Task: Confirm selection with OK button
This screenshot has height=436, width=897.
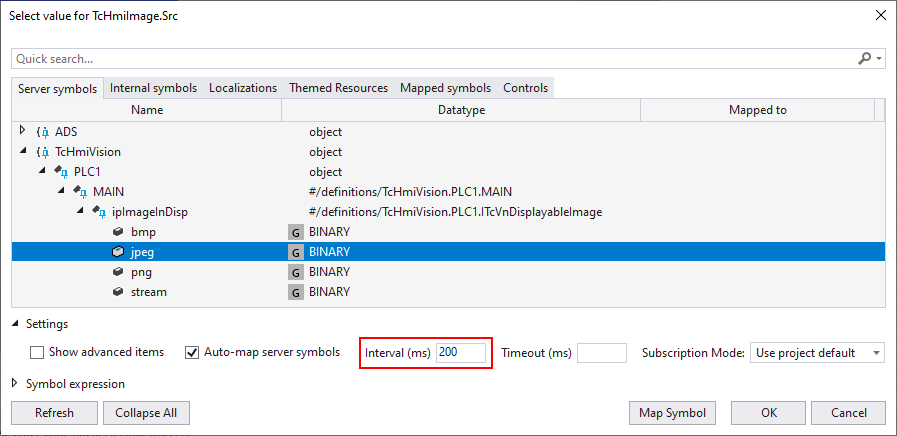Action: point(769,413)
